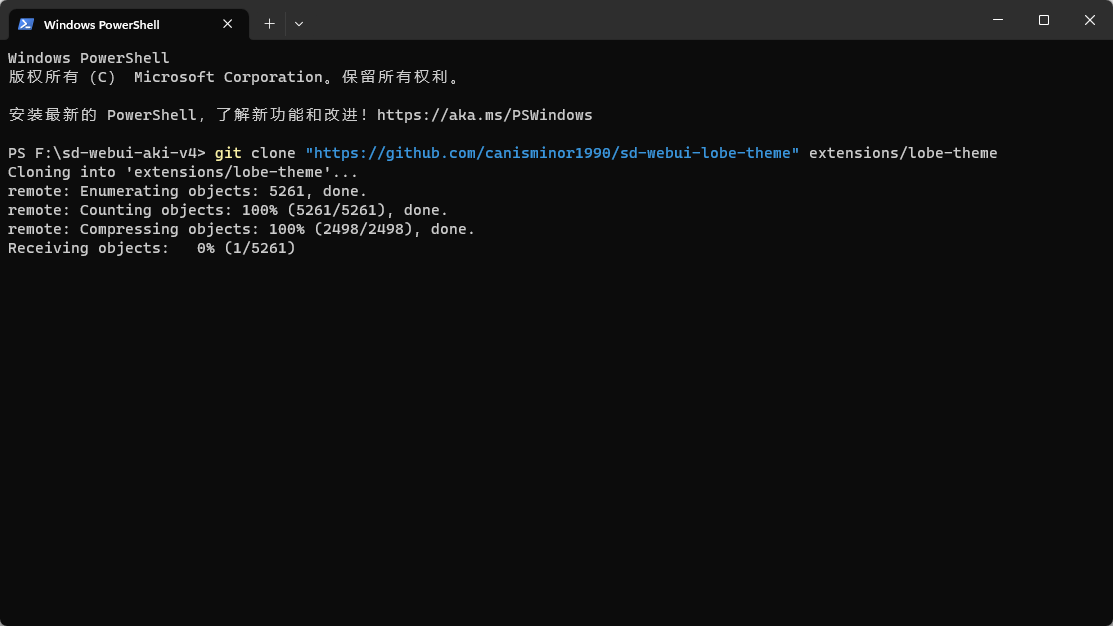Click the Counting objects 100% line
This screenshot has width=1113, height=626.
click(227, 210)
